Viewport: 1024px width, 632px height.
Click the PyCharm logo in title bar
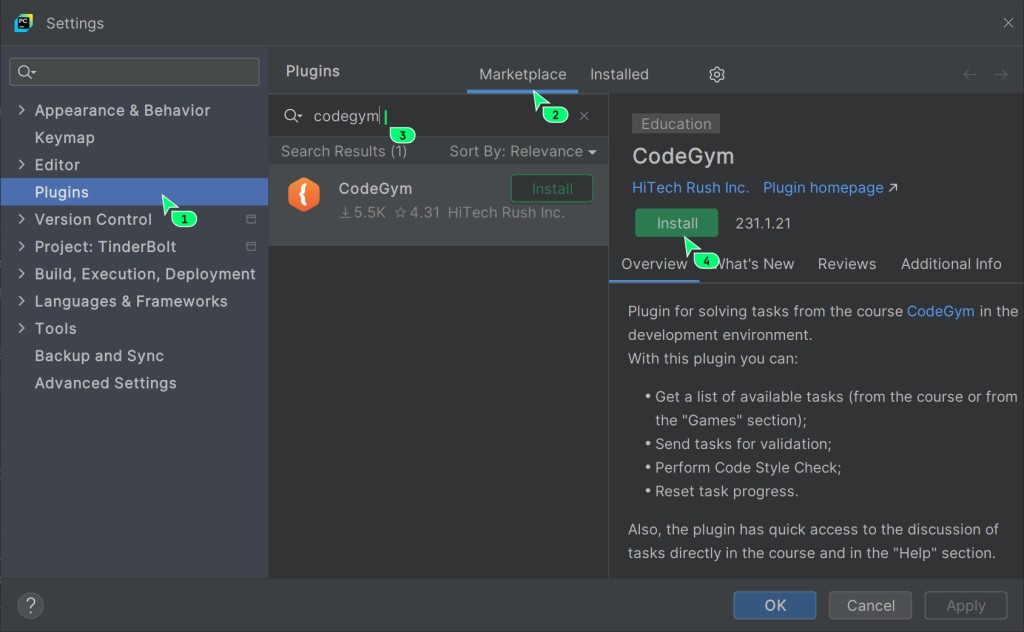click(23, 22)
